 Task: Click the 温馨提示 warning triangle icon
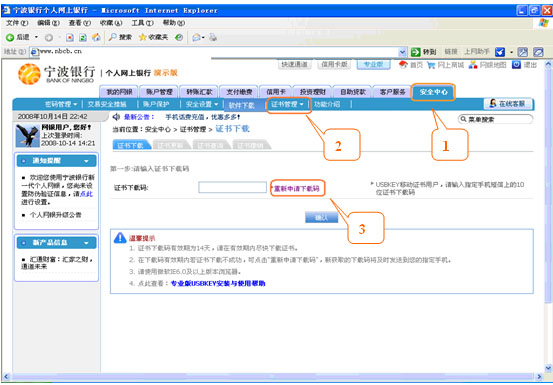coord(120,238)
